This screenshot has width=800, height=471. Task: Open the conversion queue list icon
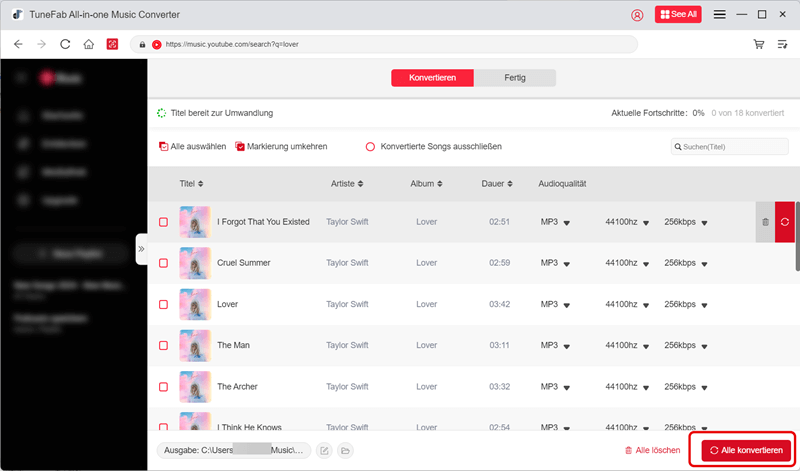point(782,44)
